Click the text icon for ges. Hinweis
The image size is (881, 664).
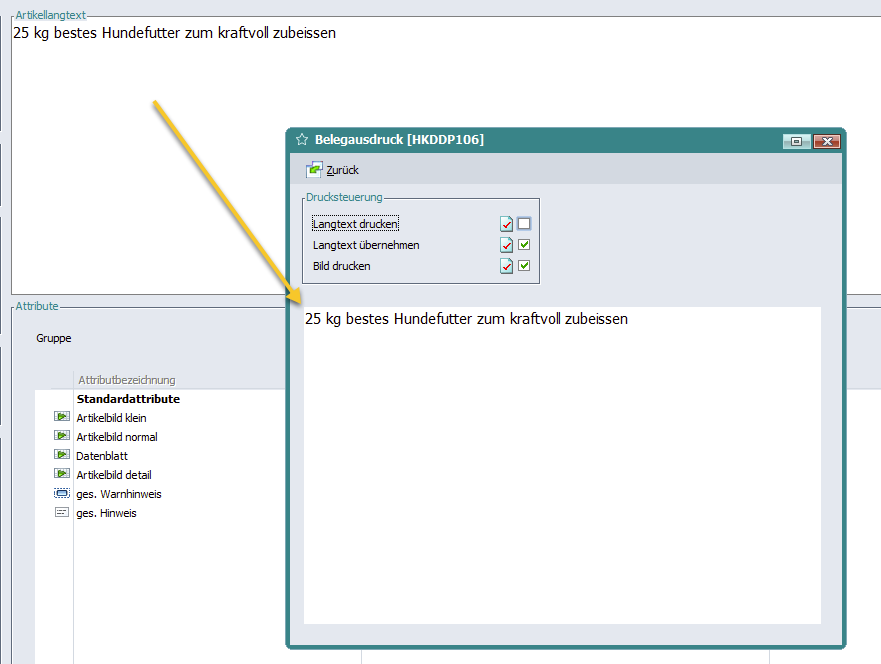tap(61, 512)
